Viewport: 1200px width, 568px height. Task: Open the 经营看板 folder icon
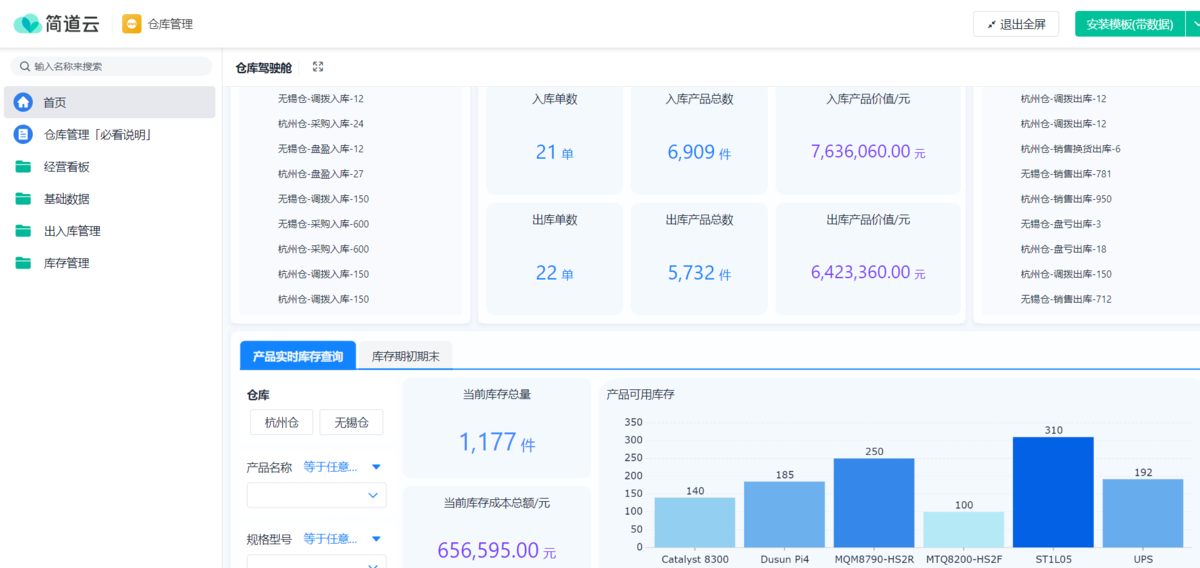[x=23, y=167]
